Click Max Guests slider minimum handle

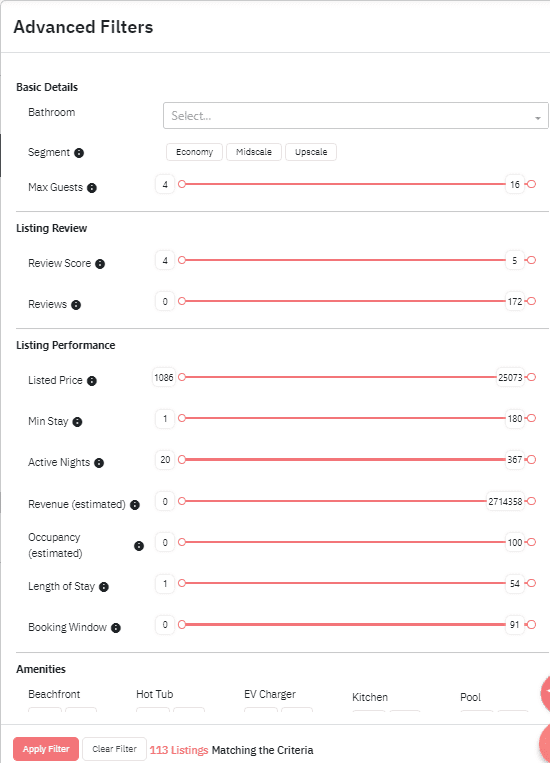(x=182, y=184)
